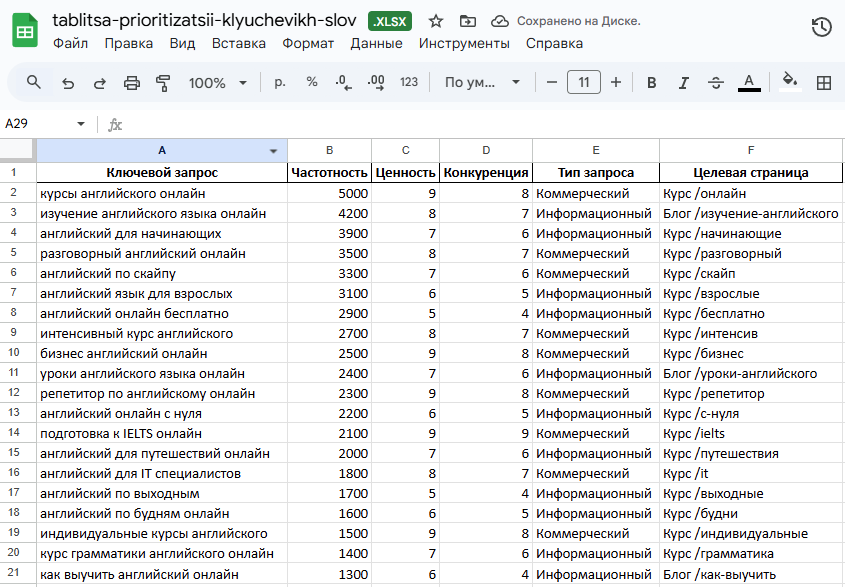845x587 pixels.
Task: Redo the last action
Action: click(100, 83)
